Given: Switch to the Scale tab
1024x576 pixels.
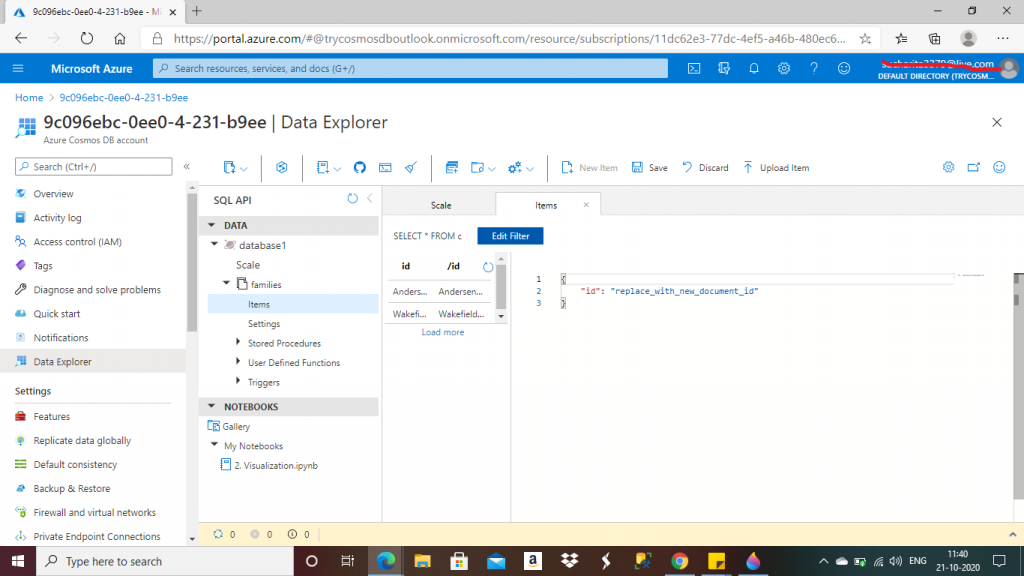Looking at the screenshot, I should pyautogui.click(x=441, y=205).
